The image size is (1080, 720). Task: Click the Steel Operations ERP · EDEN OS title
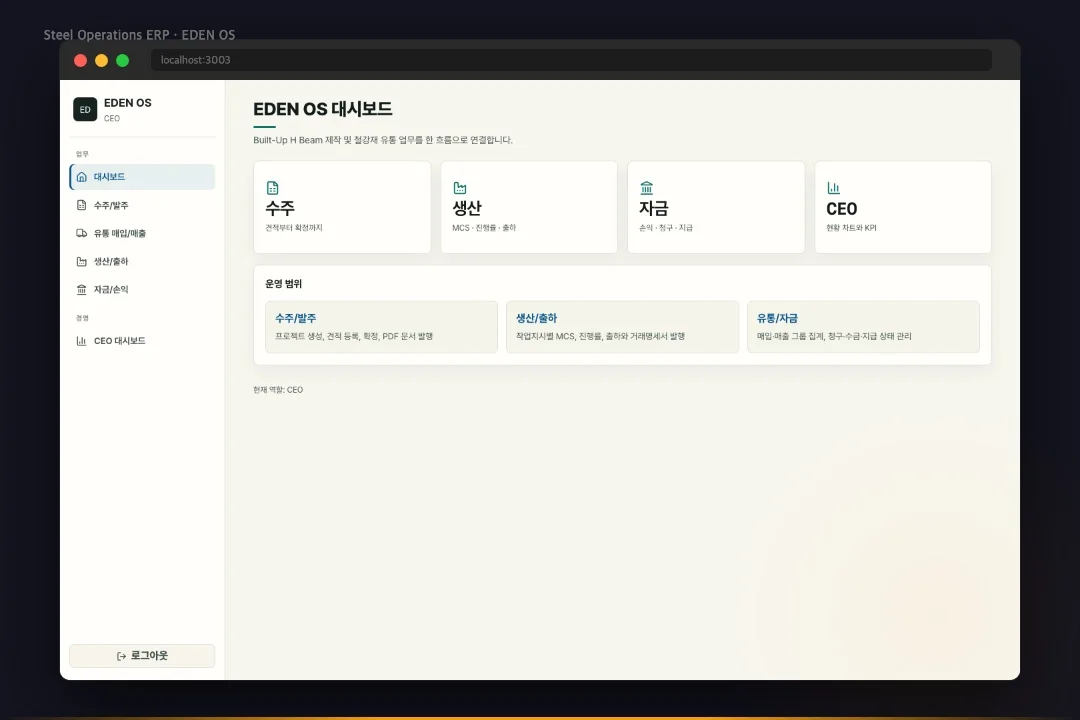point(139,34)
